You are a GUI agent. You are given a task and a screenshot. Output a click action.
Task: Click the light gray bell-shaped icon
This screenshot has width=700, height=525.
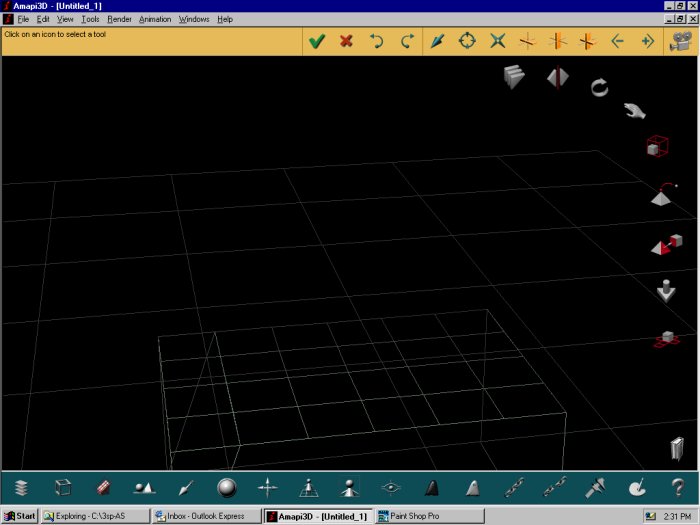473,488
